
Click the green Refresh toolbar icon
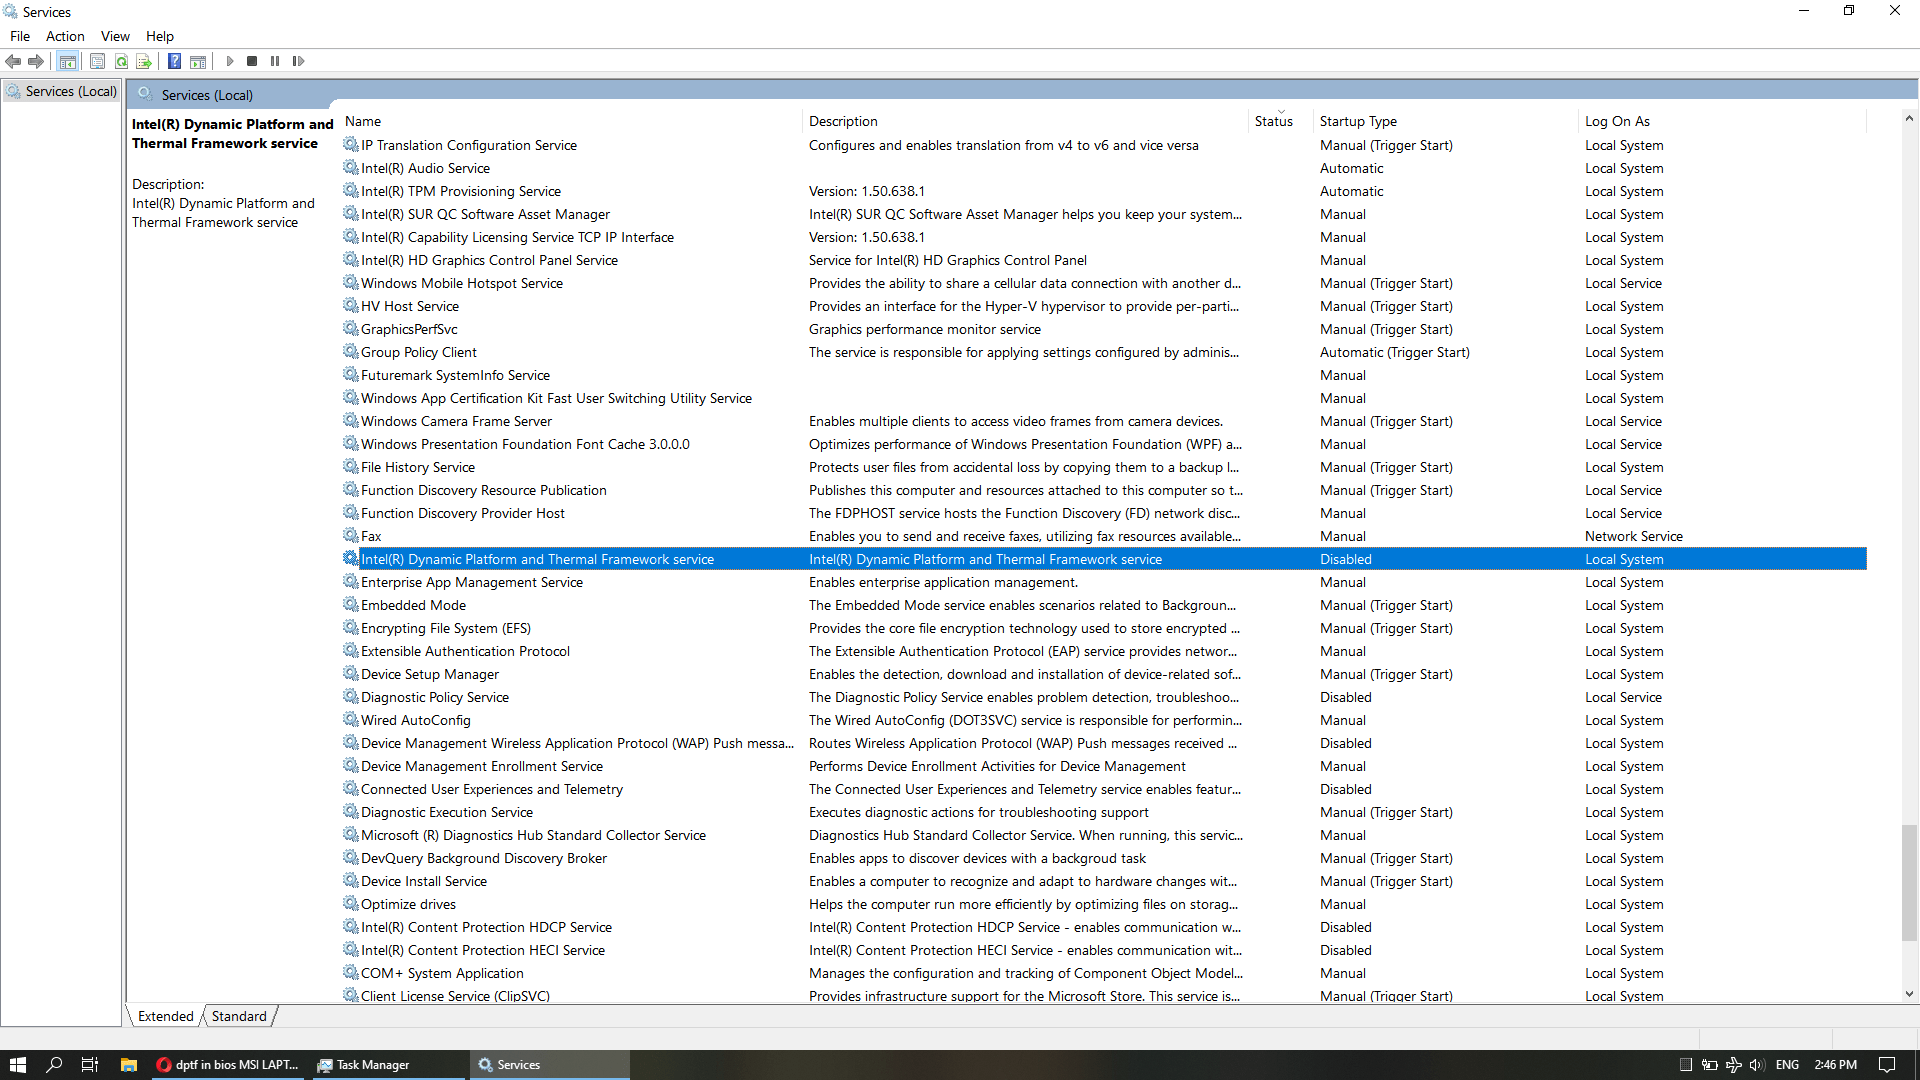121,62
